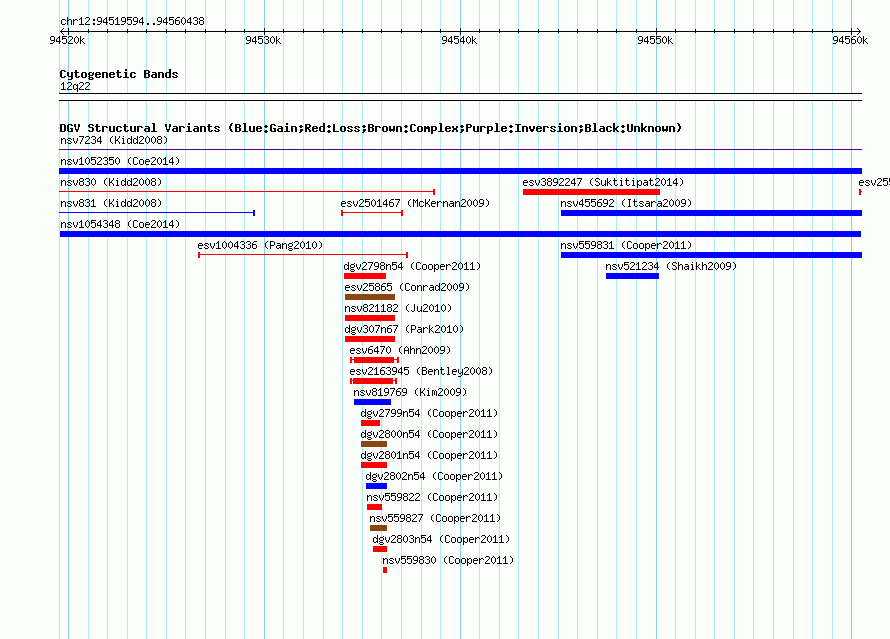Click the red dgv2803n54 bar
This screenshot has width=890, height=639.
(x=380, y=549)
